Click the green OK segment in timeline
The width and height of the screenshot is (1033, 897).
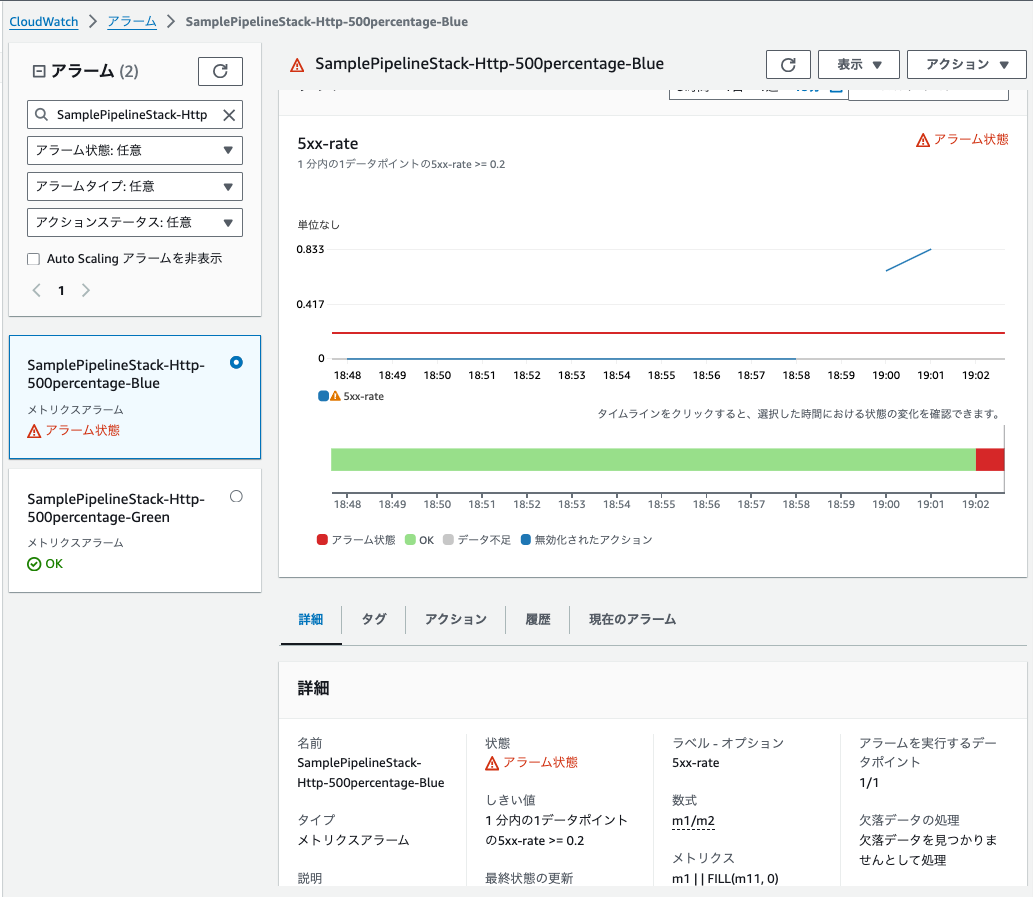[653, 460]
